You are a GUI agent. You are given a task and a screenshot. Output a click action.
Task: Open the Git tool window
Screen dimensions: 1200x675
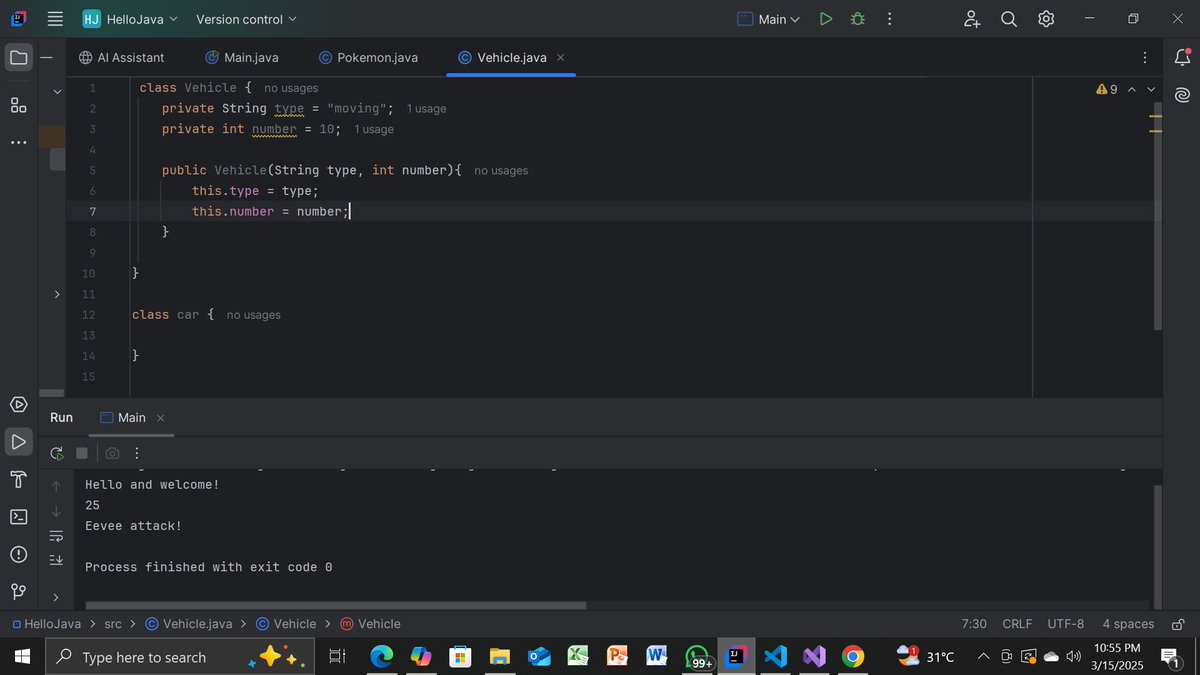(18, 591)
